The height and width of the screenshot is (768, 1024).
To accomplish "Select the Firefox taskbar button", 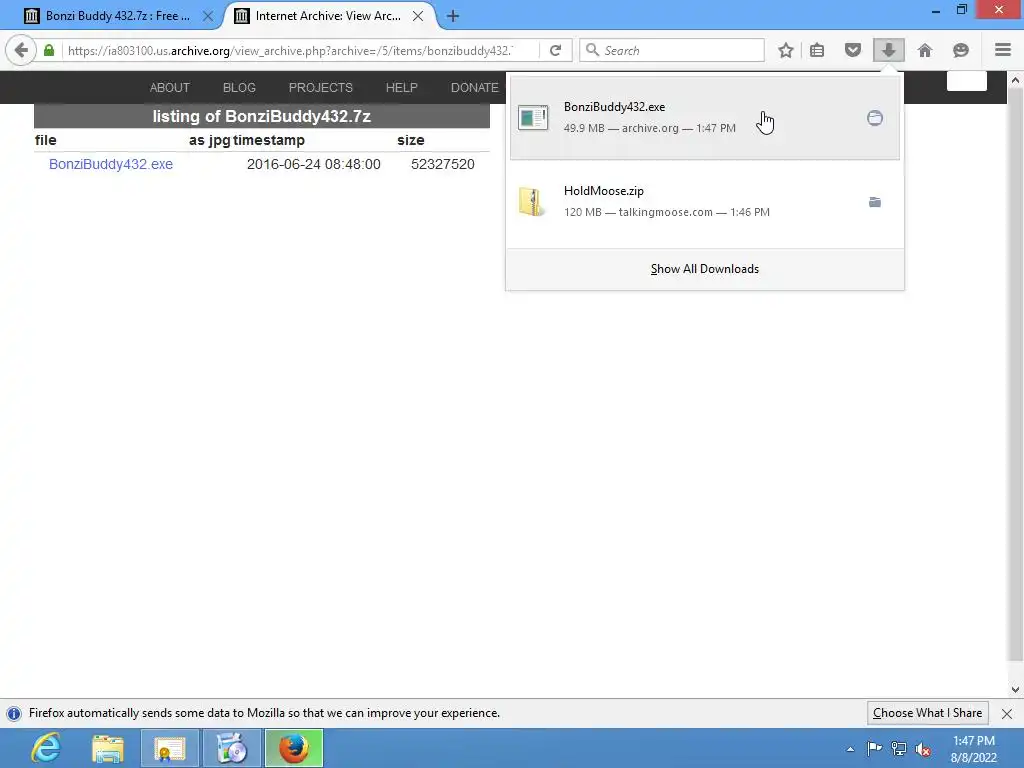I will pyautogui.click(x=294, y=748).
